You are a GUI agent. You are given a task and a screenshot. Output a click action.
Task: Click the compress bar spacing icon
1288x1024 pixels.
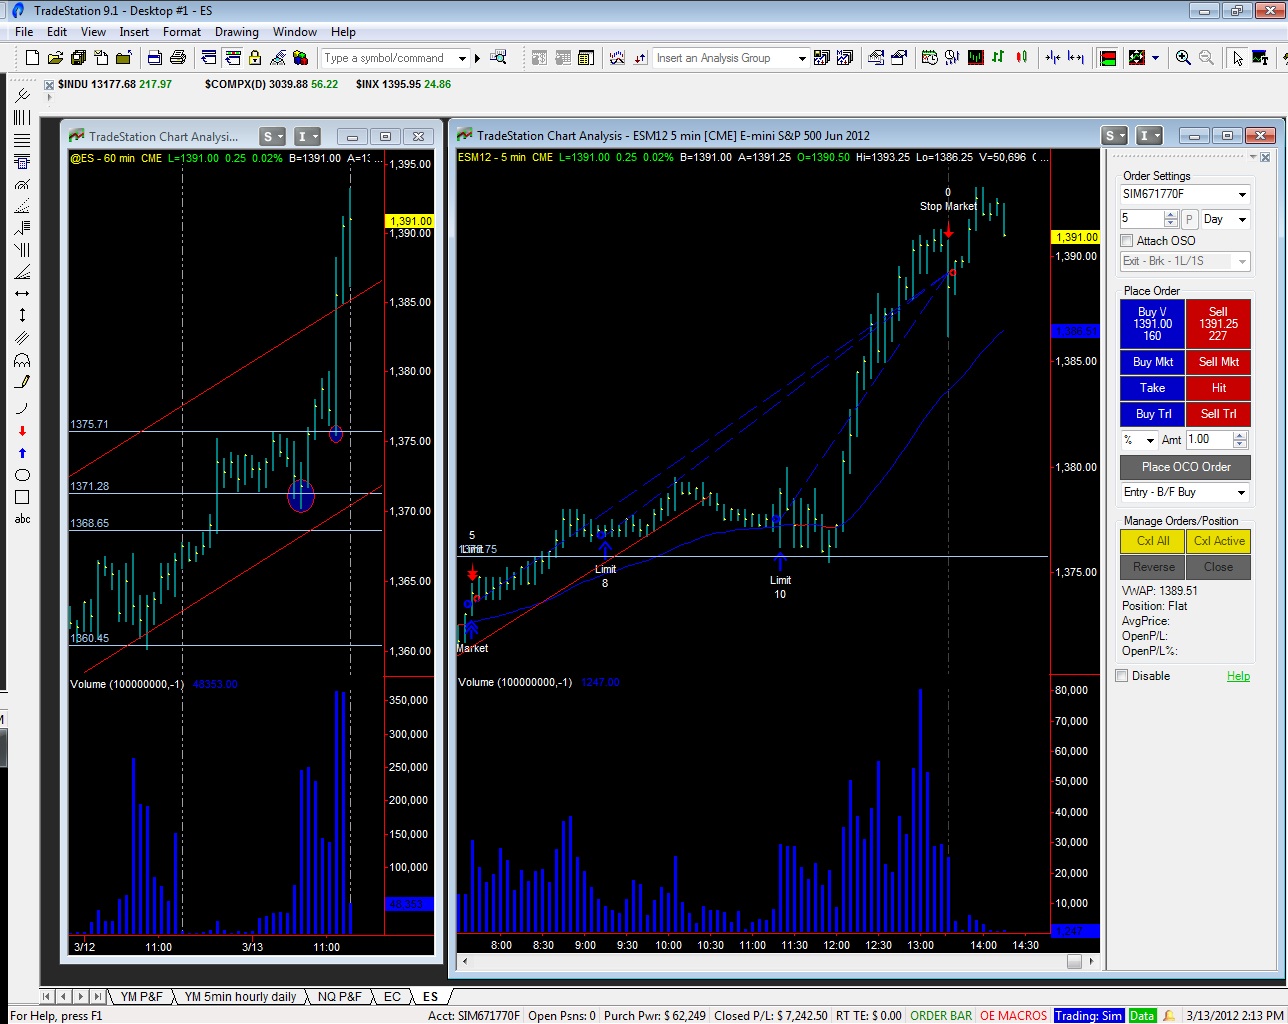[1053, 58]
